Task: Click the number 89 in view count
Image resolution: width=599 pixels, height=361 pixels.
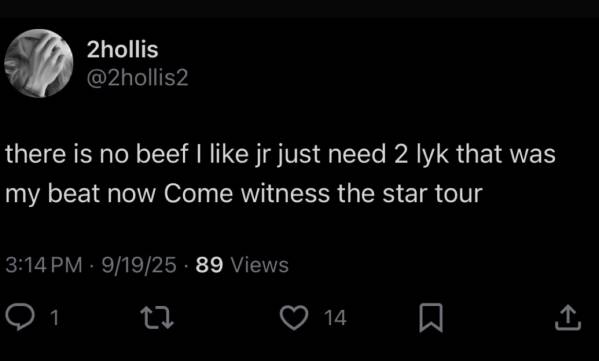Action: (x=209, y=265)
